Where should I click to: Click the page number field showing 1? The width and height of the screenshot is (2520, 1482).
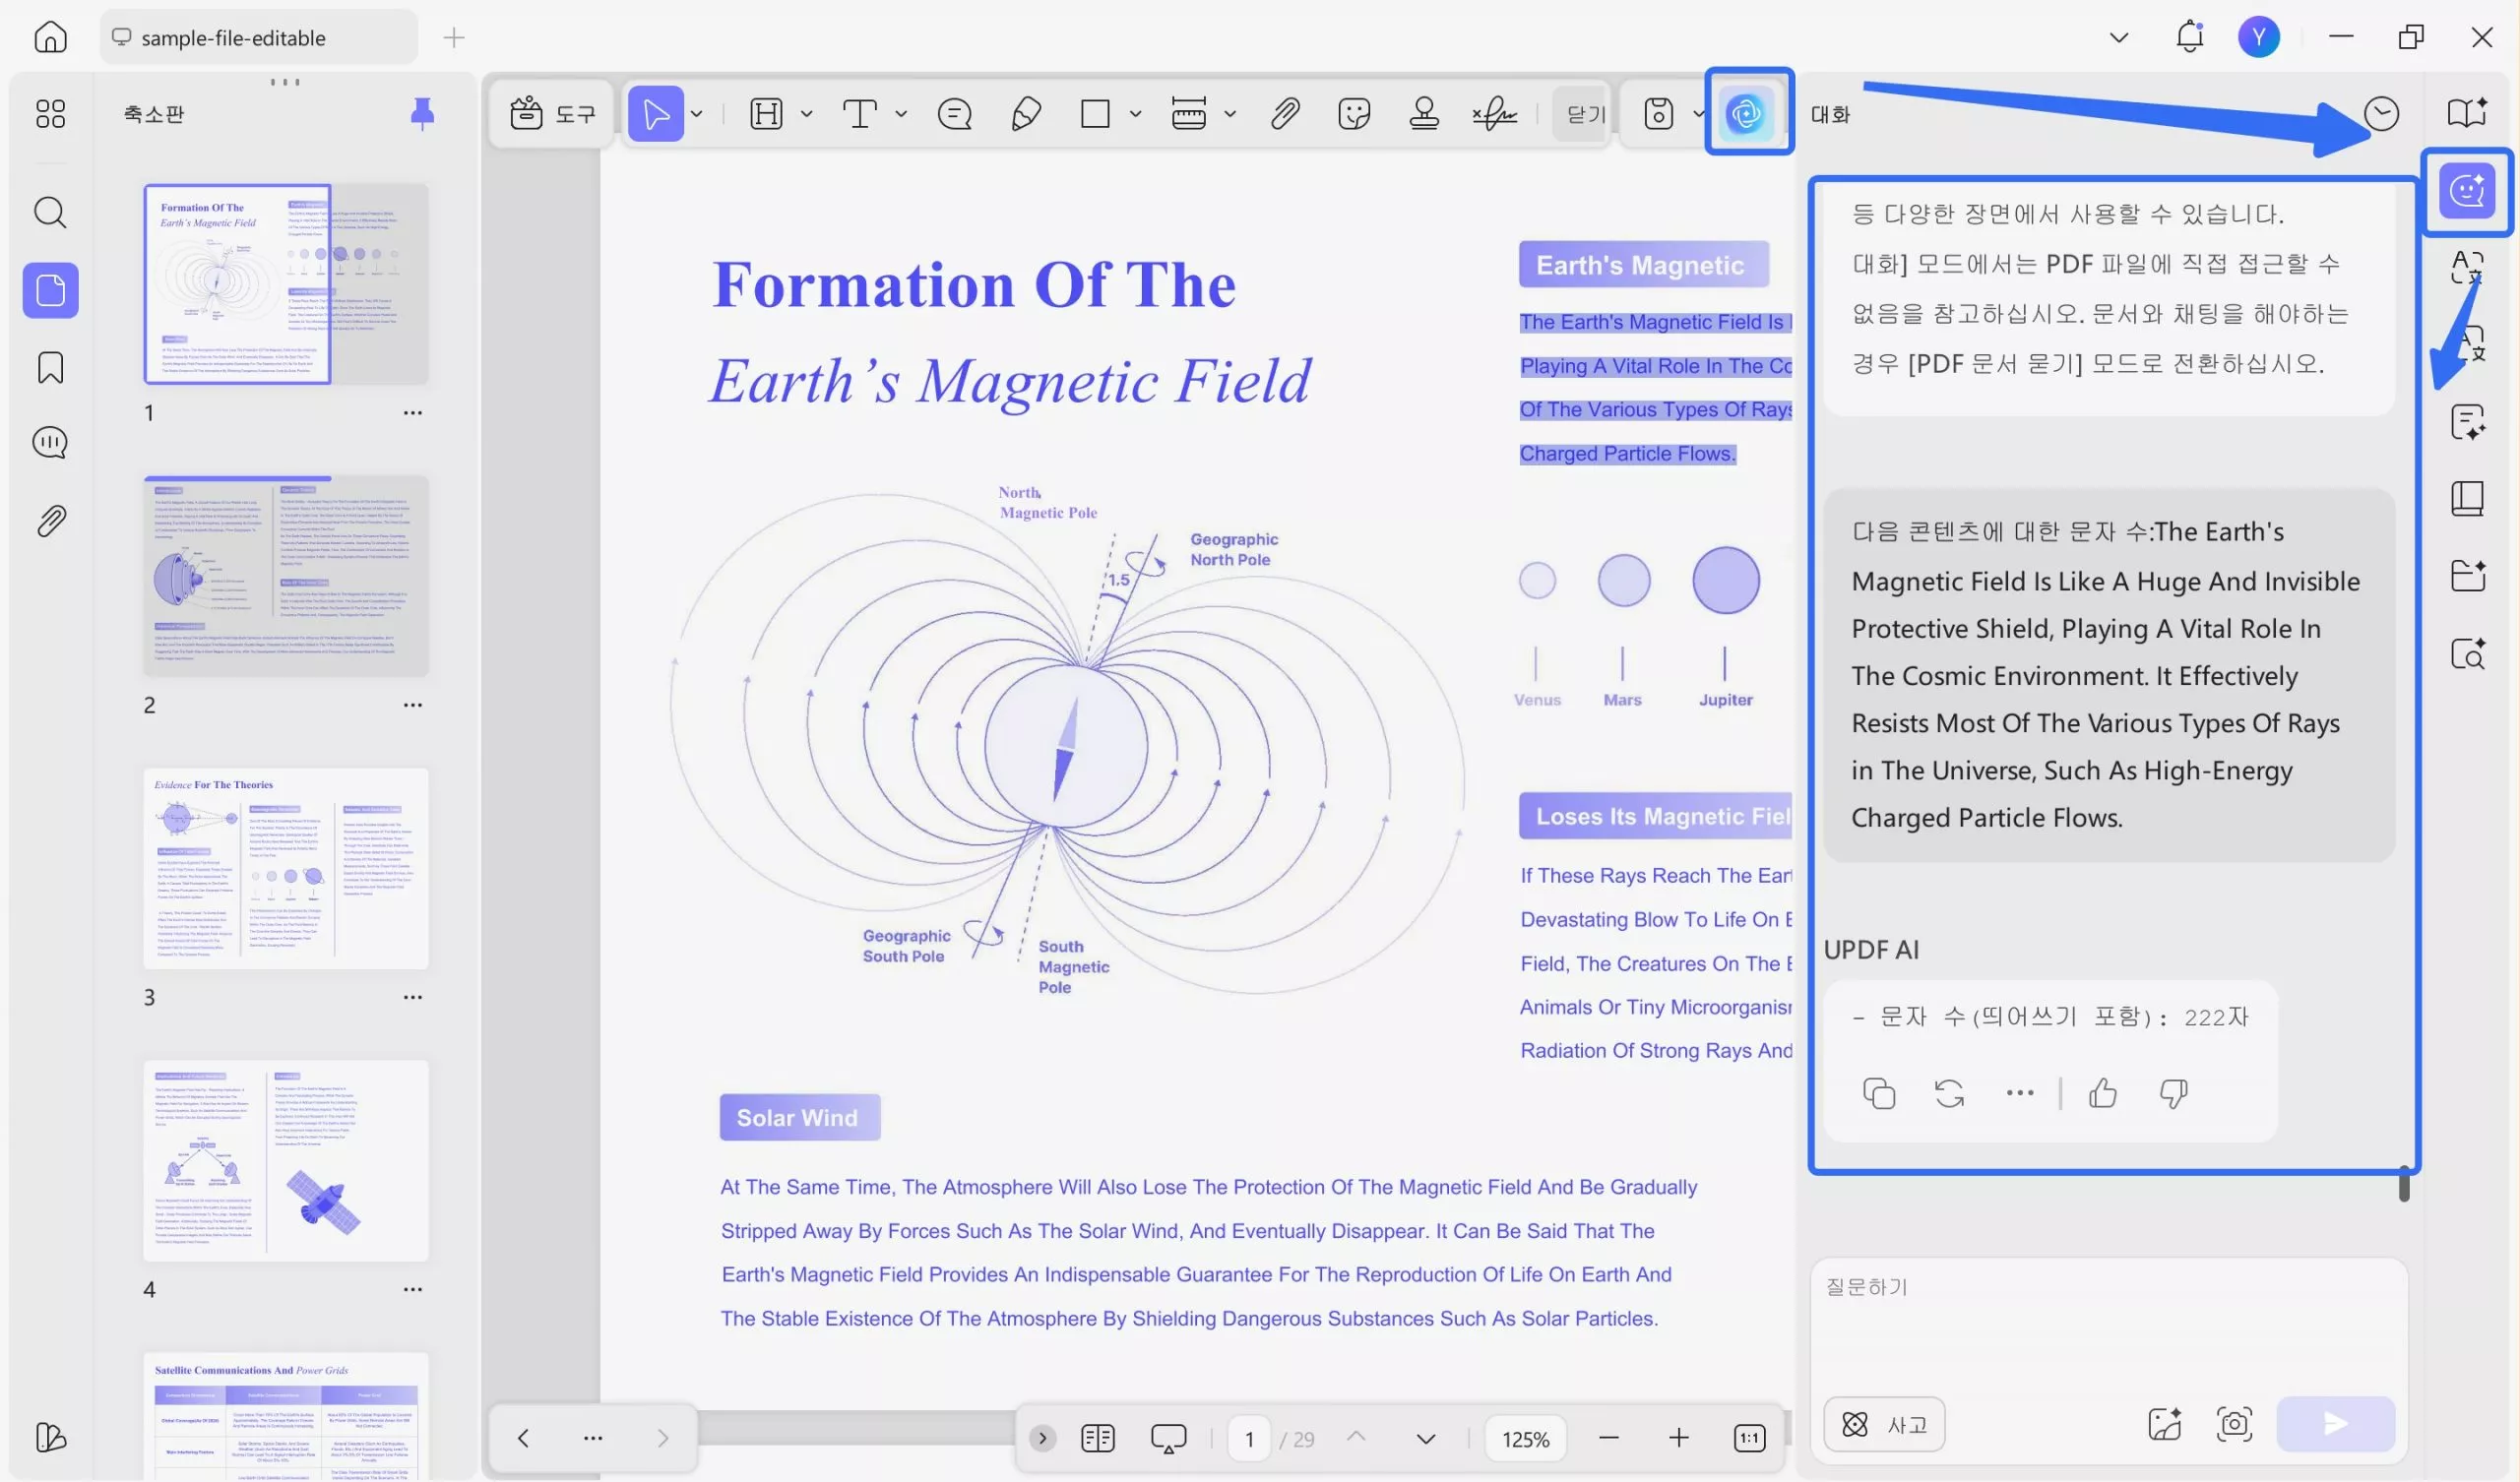[x=1249, y=1439]
